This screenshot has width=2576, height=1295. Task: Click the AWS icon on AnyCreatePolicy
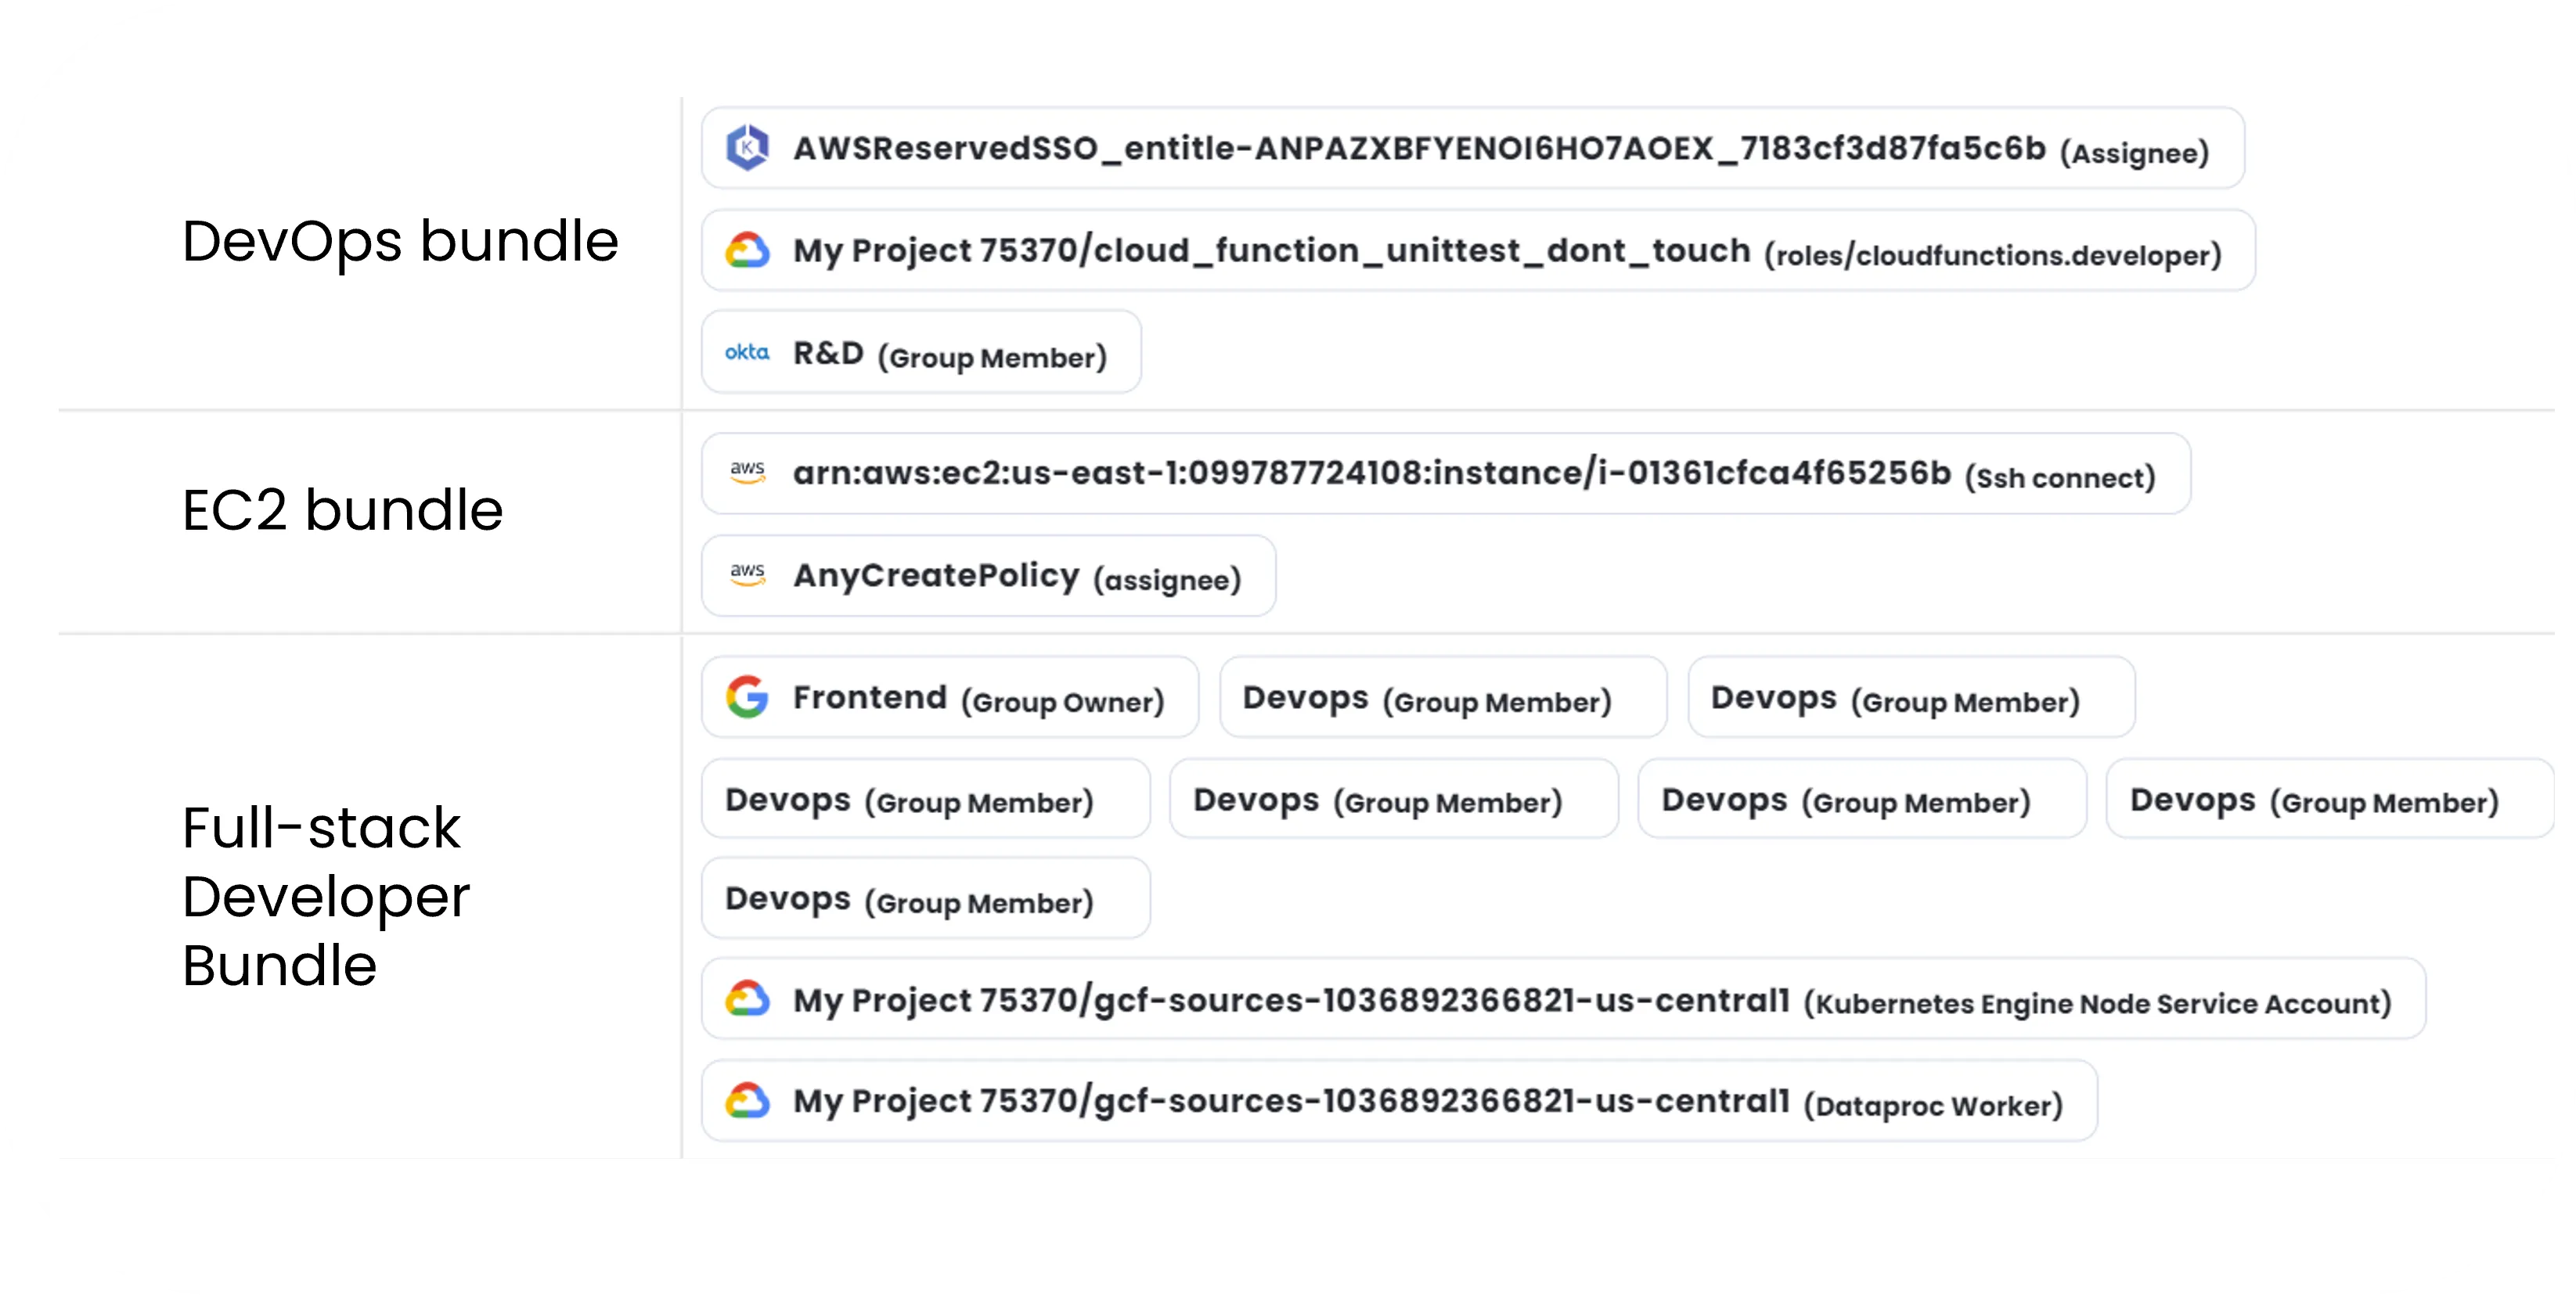pyautogui.click(x=748, y=575)
